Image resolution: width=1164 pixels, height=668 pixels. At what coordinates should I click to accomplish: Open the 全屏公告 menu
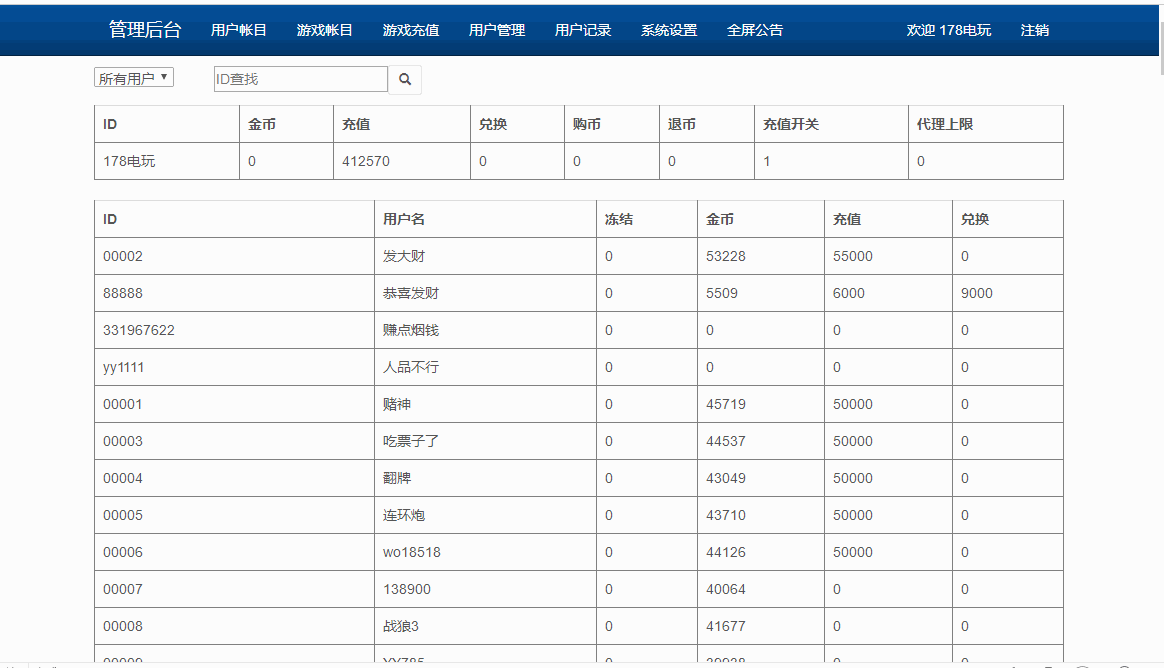[755, 30]
